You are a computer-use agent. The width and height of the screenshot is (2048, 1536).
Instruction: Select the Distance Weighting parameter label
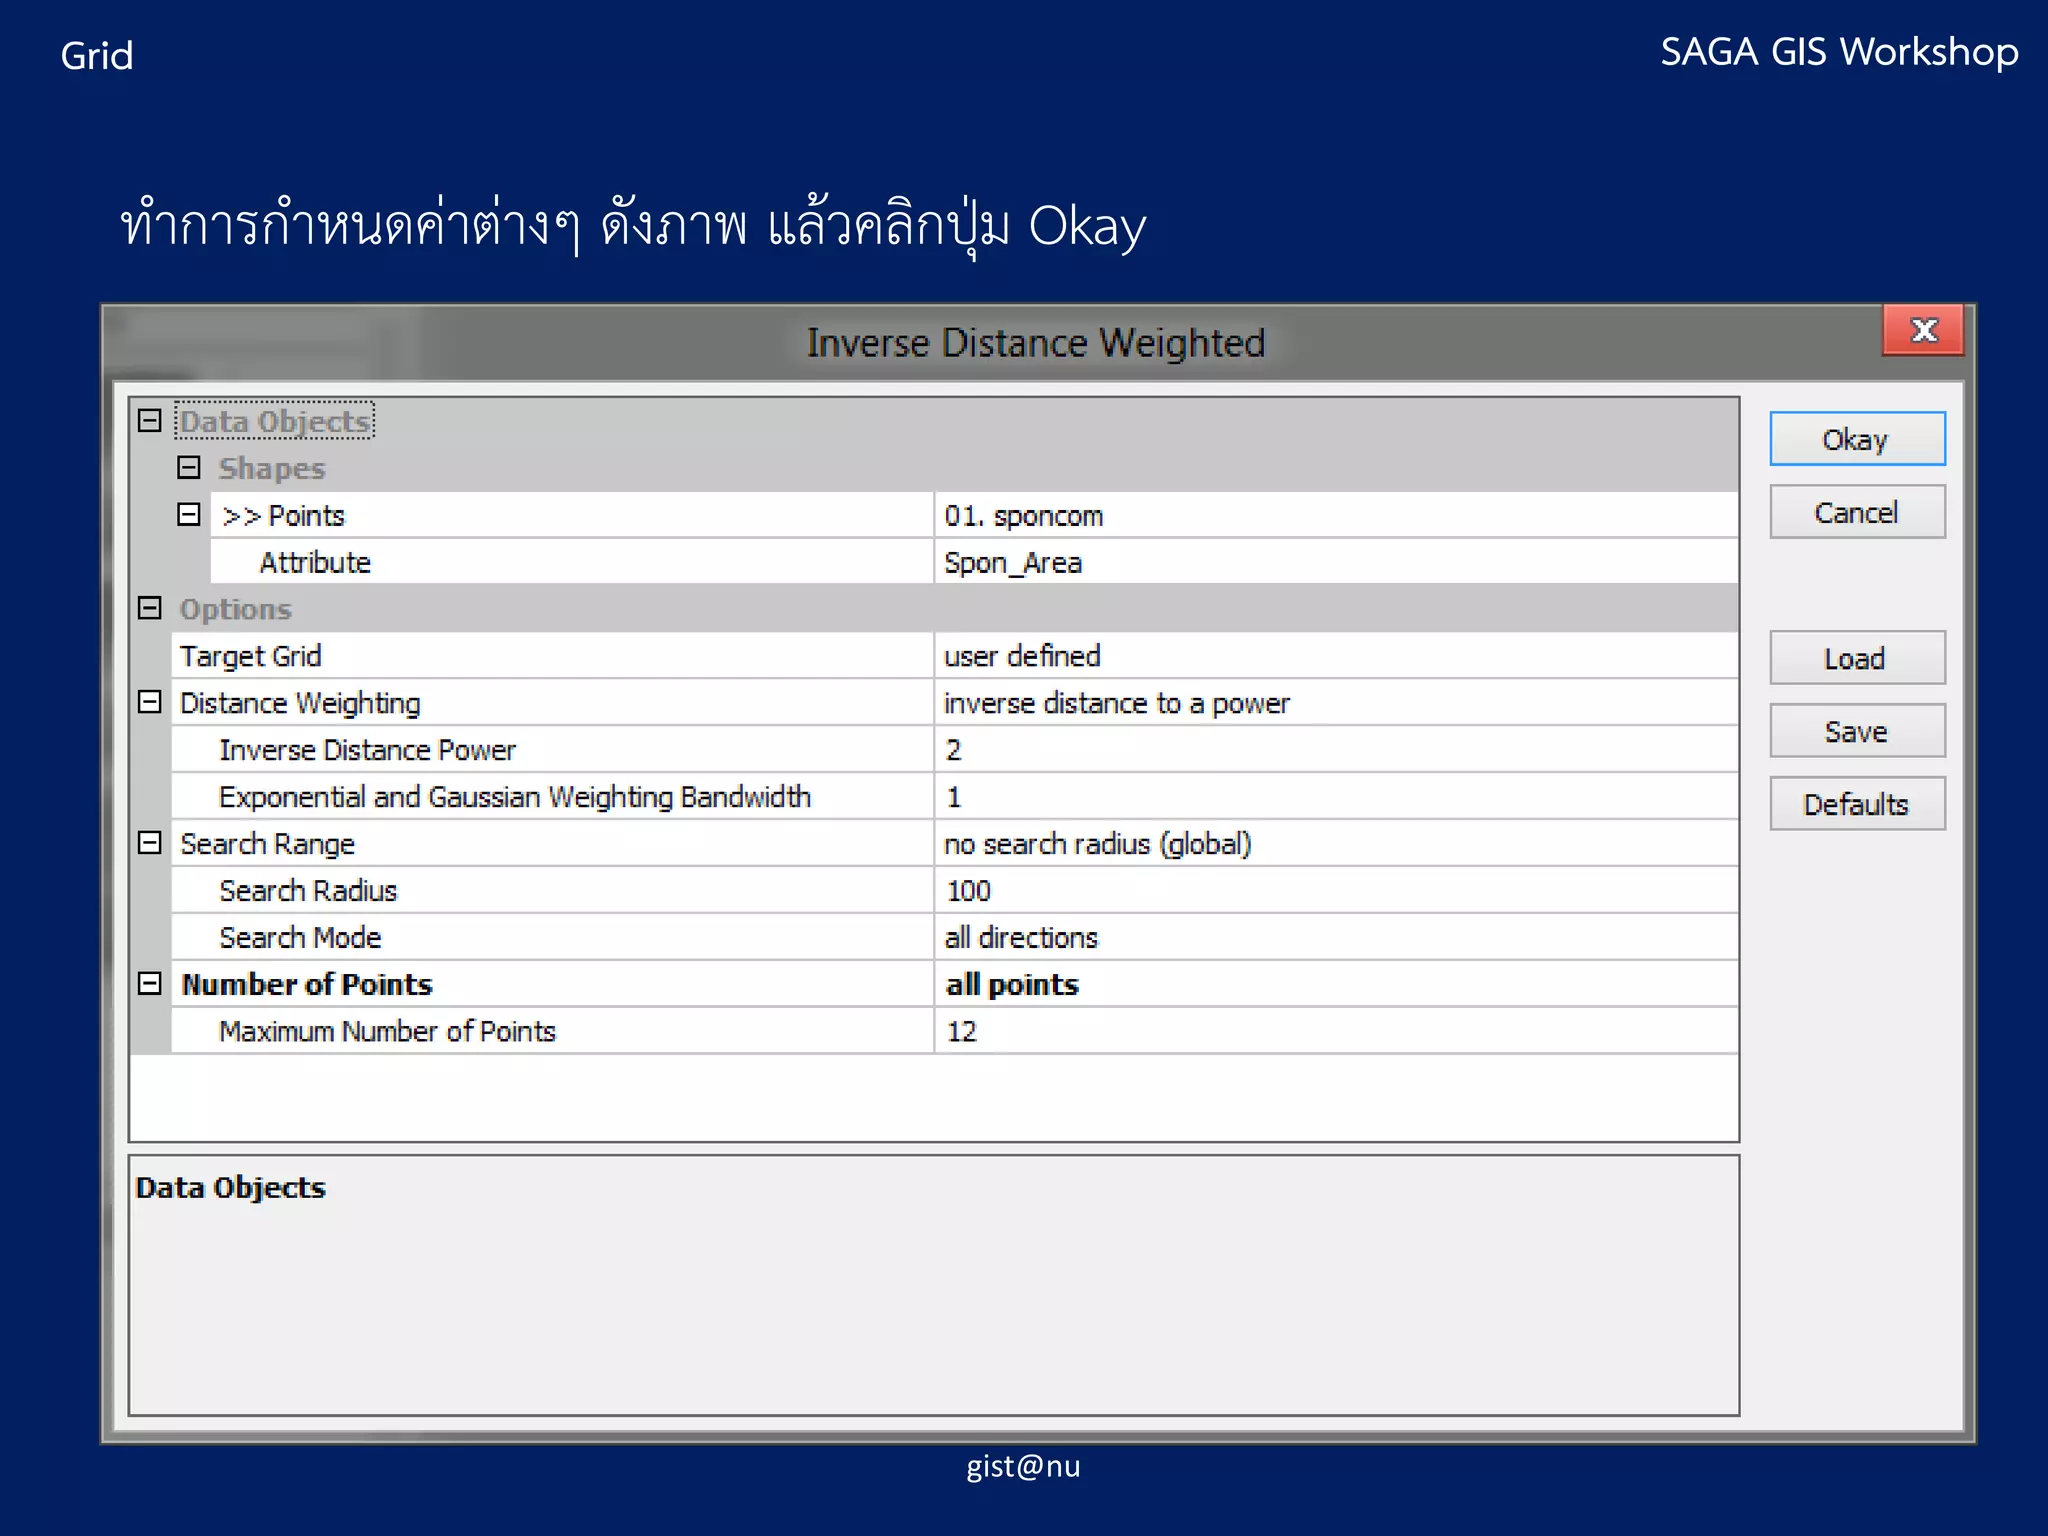tap(300, 703)
